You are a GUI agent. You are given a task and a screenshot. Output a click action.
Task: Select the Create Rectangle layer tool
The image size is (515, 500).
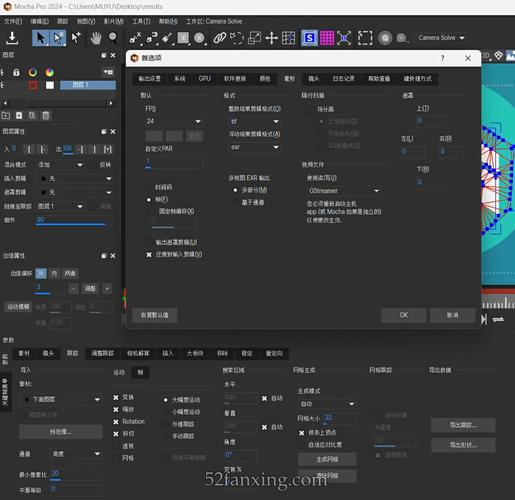click(183, 38)
